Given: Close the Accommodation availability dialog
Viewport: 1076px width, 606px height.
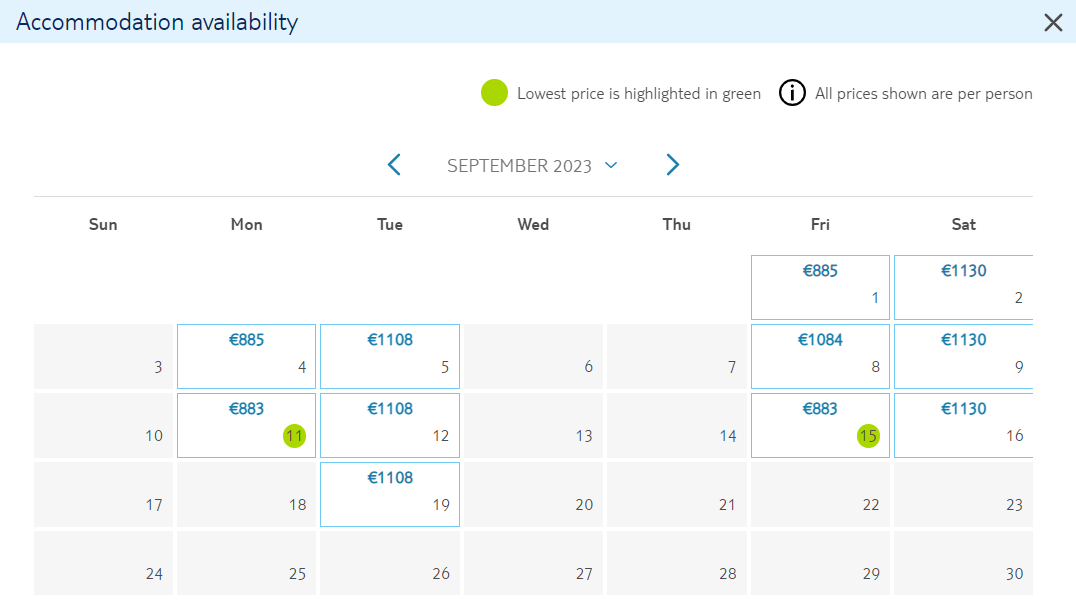Looking at the screenshot, I should tap(1053, 22).
